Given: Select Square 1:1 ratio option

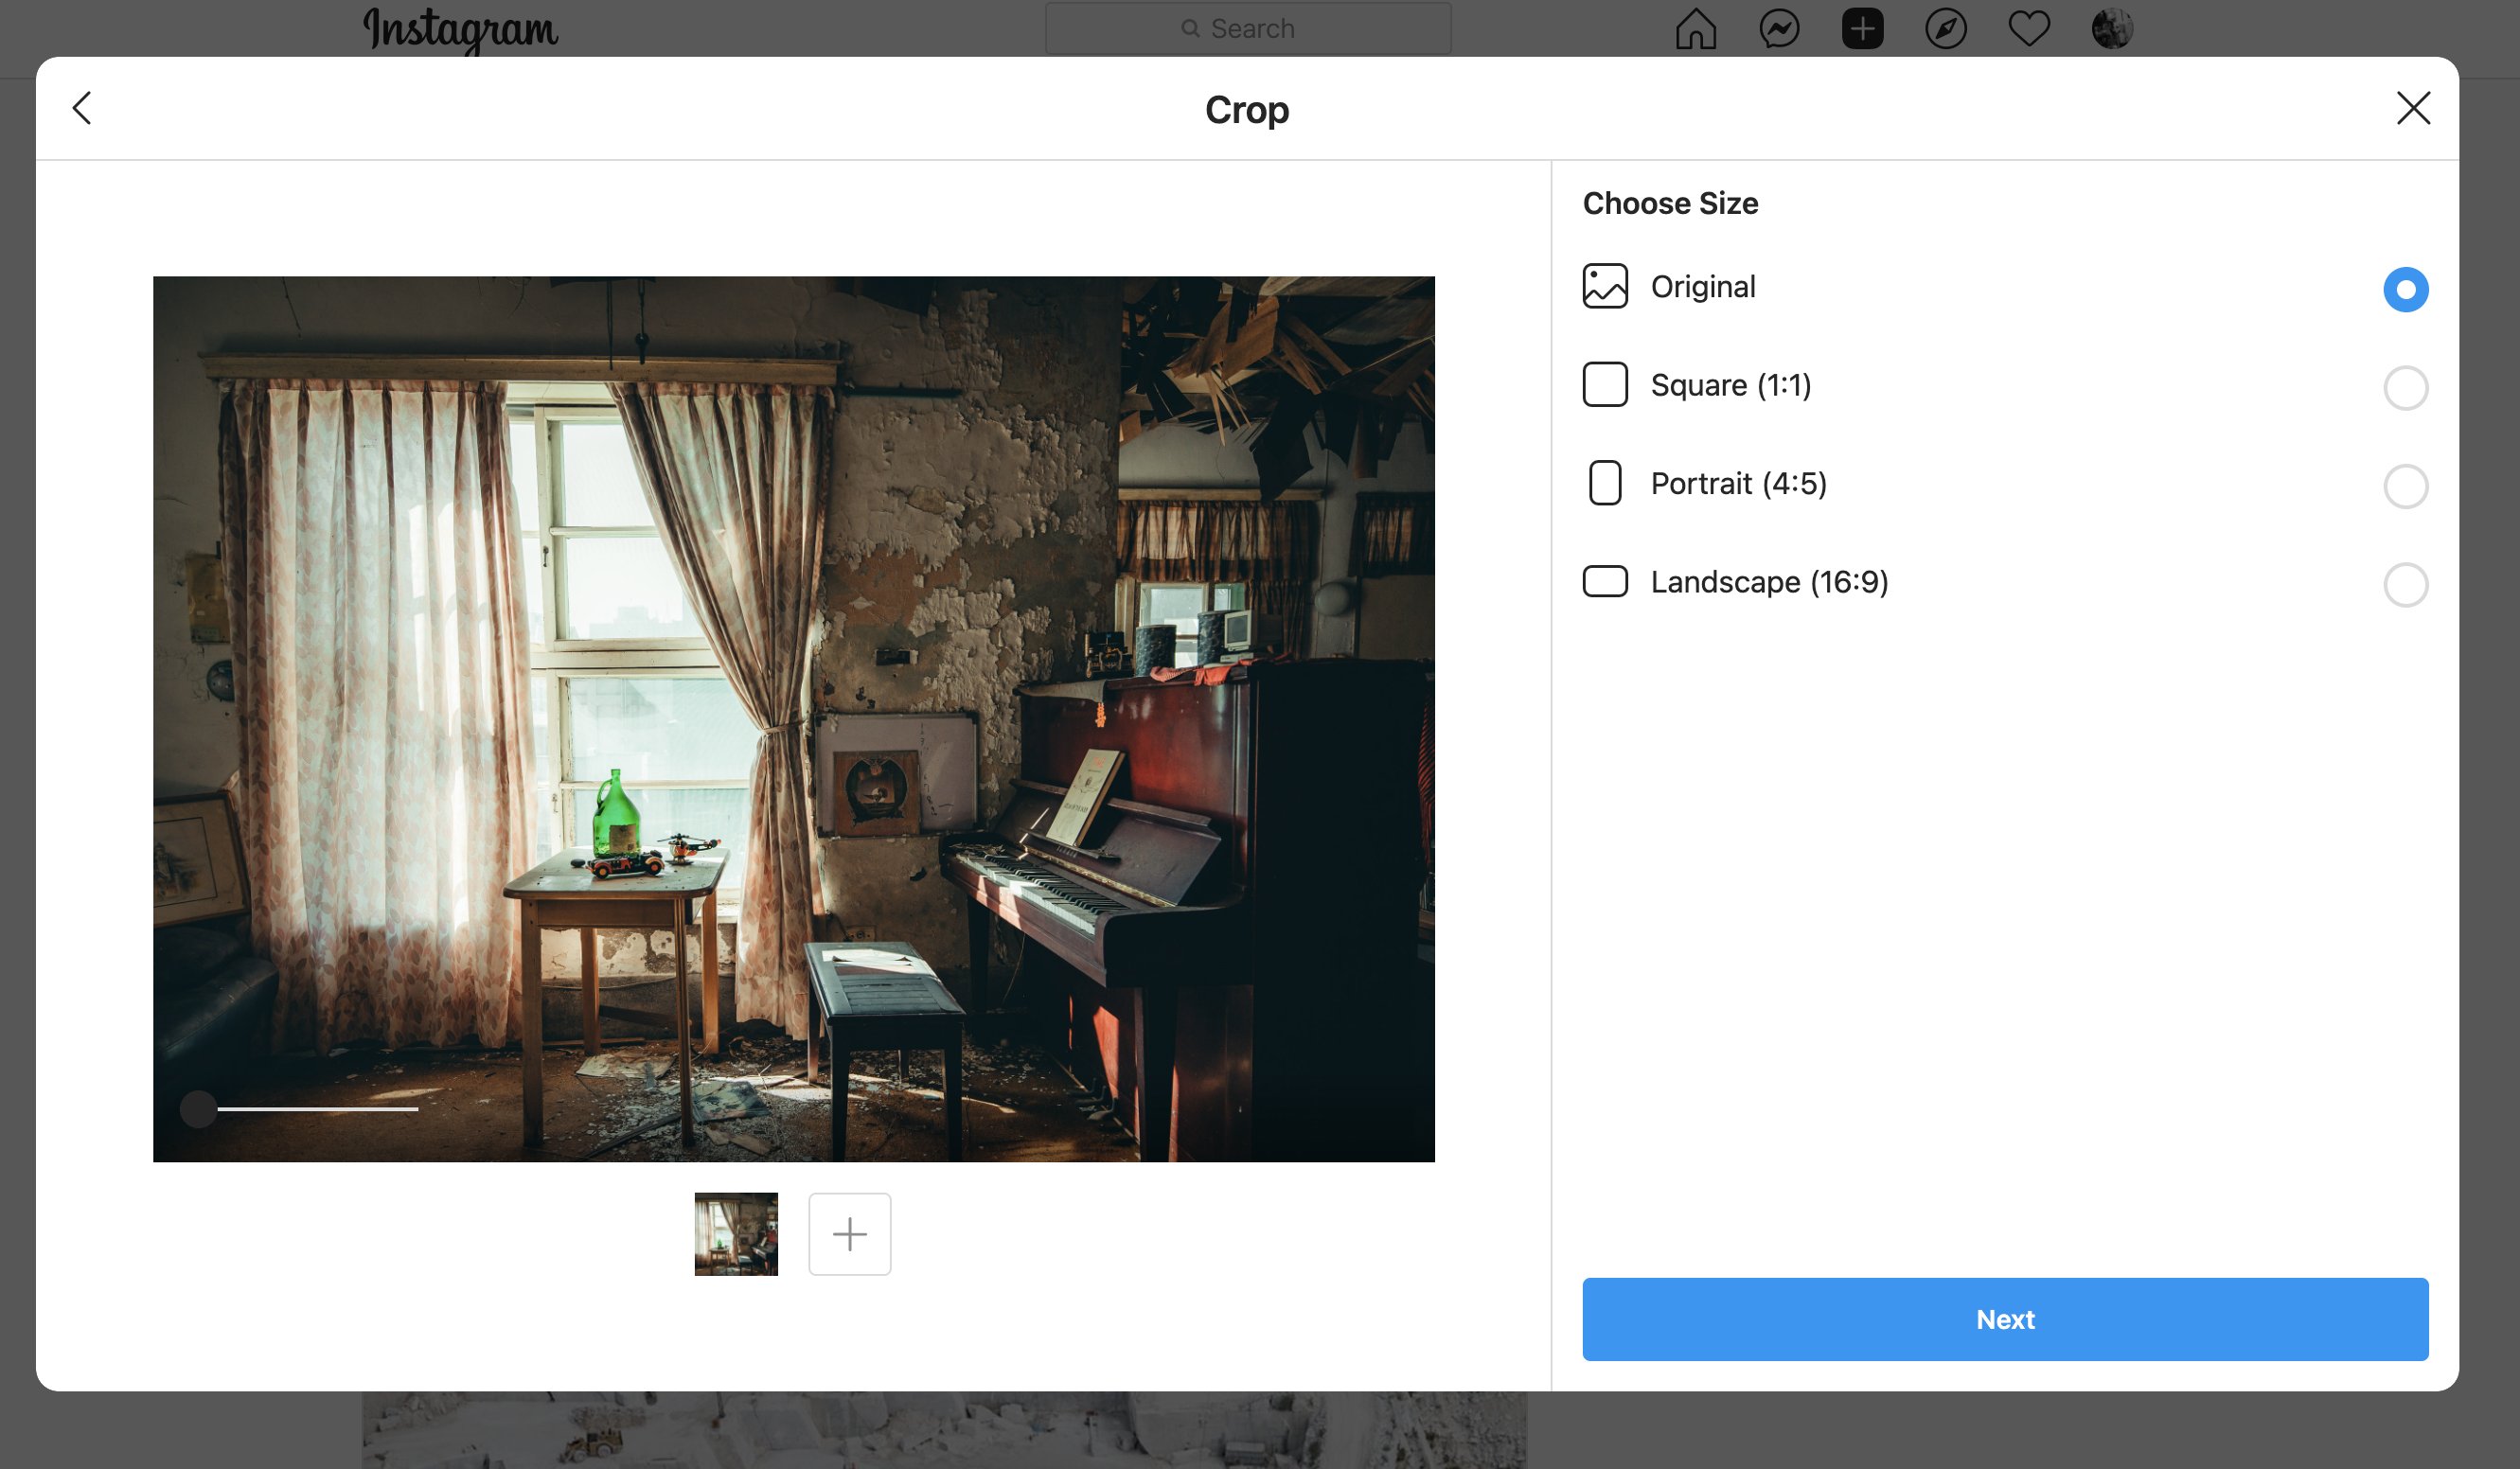Looking at the screenshot, I should click(x=2405, y=386).
